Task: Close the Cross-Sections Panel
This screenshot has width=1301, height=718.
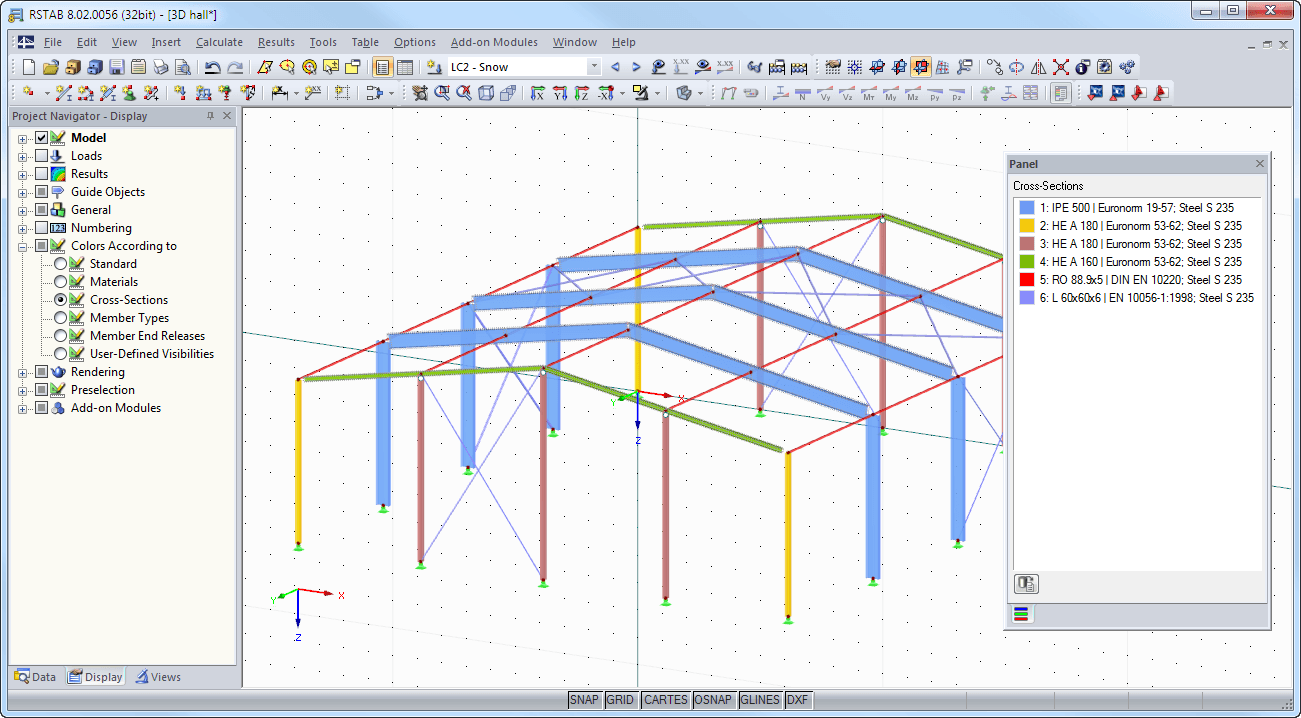Action: [1260, 164]
